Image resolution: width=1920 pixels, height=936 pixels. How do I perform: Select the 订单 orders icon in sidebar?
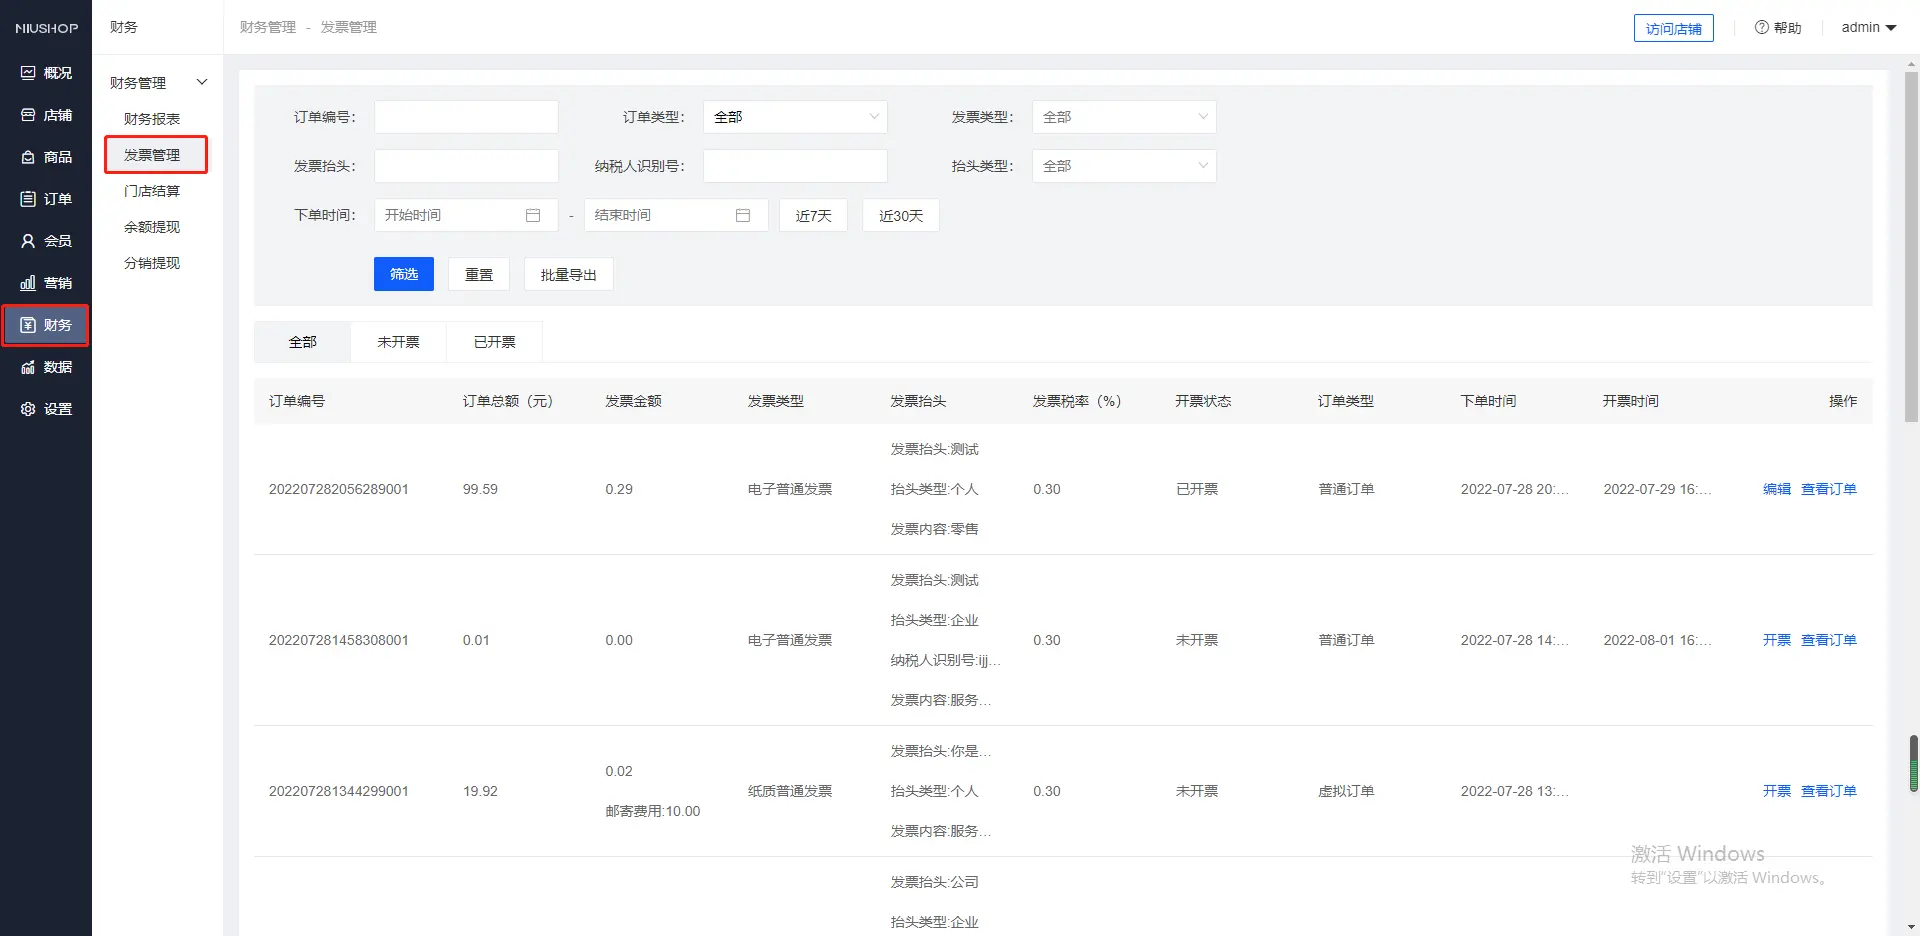(28, 199)
